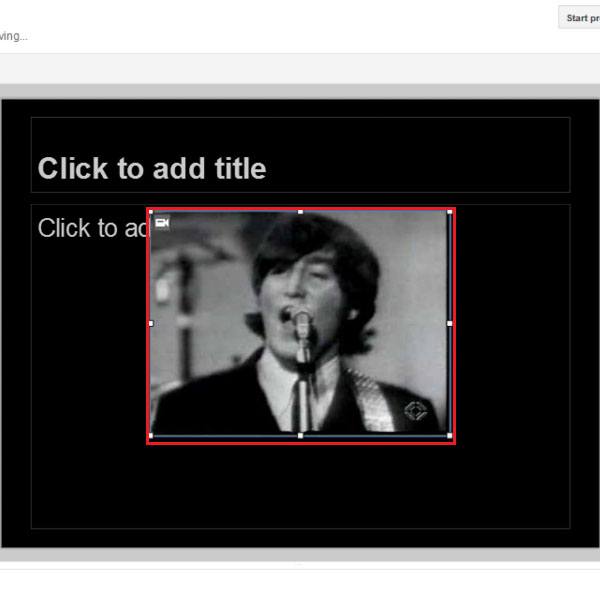Select the middle-right handle of the video
The height and width of the screenshot is (600, 600).
(x=450, y=324)
